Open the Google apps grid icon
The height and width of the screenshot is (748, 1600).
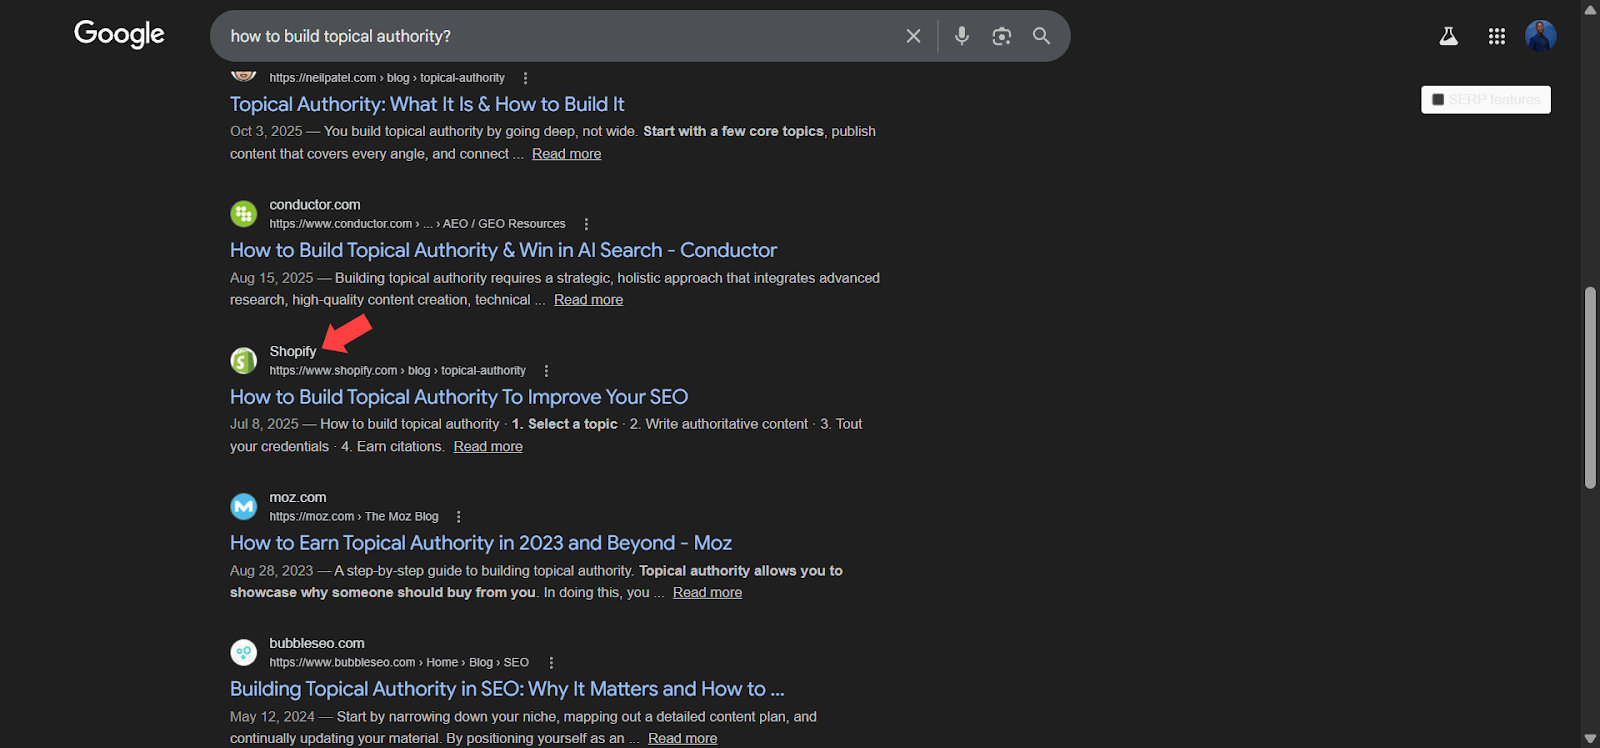click(1496, 36)
